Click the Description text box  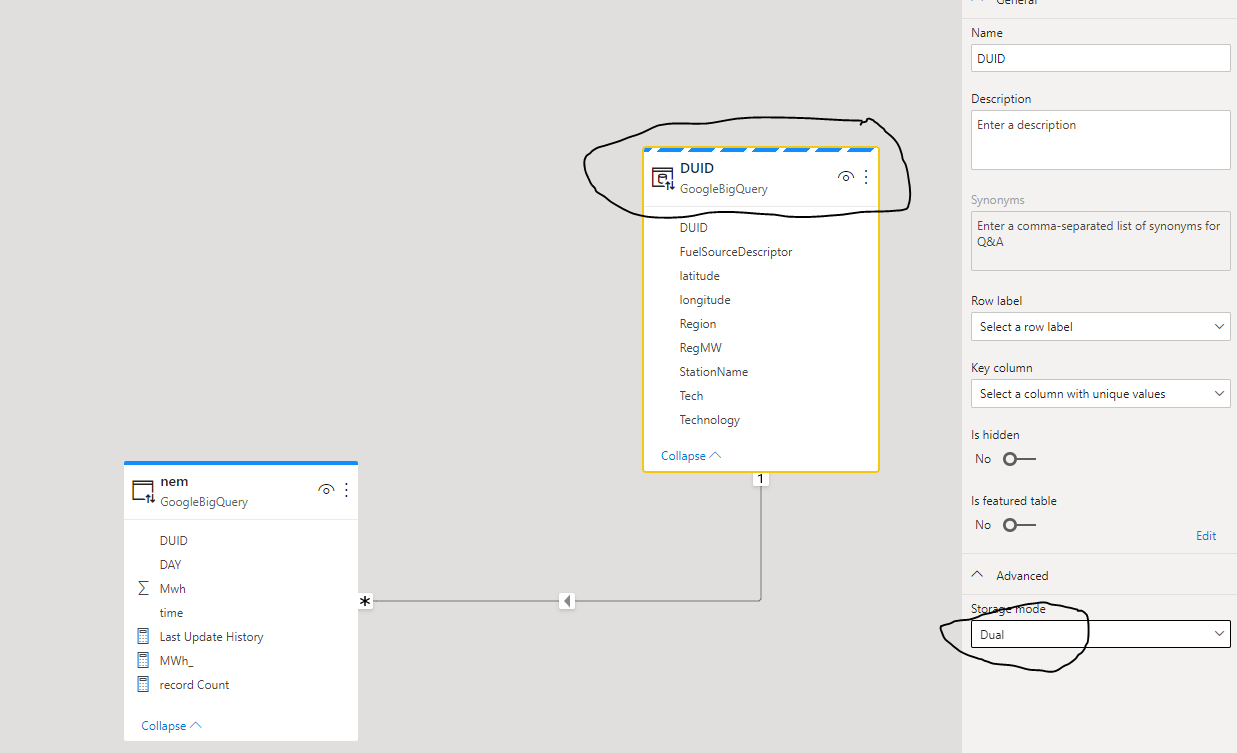pos(1100,140)
